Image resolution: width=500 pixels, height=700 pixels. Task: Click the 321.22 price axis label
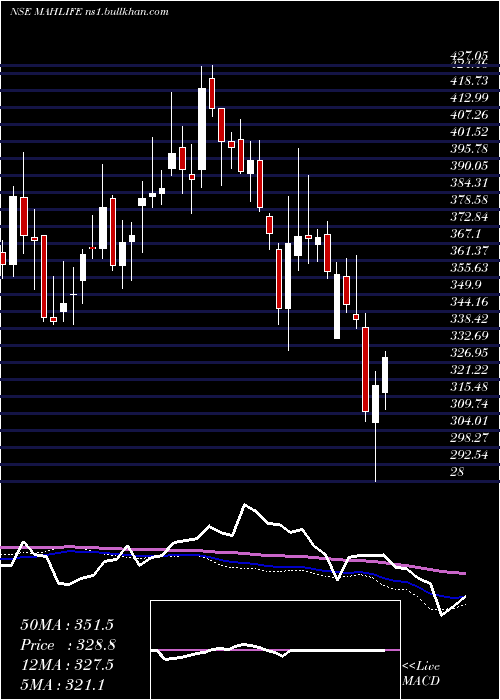tap(469, 370)
